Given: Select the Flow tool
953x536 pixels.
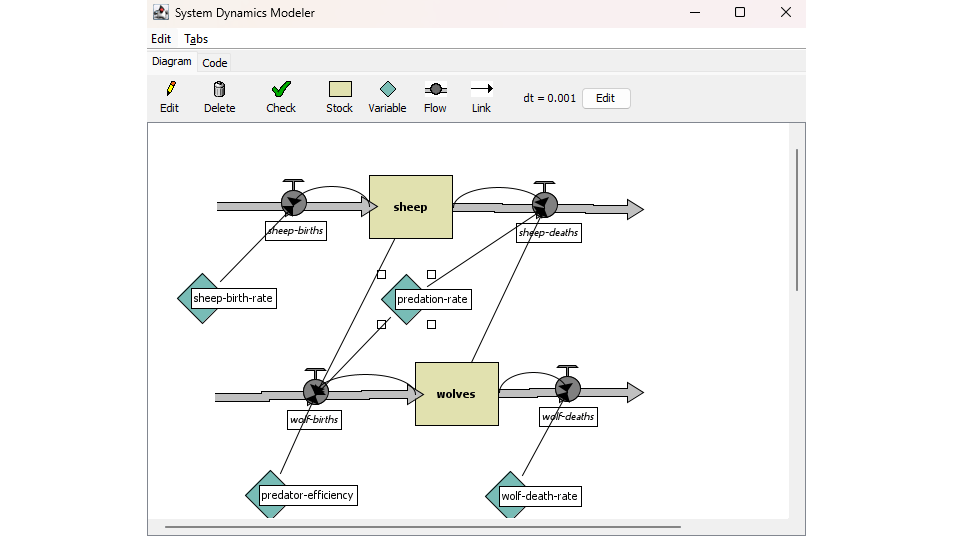Looking at the screenshot, I should (435, 97).
